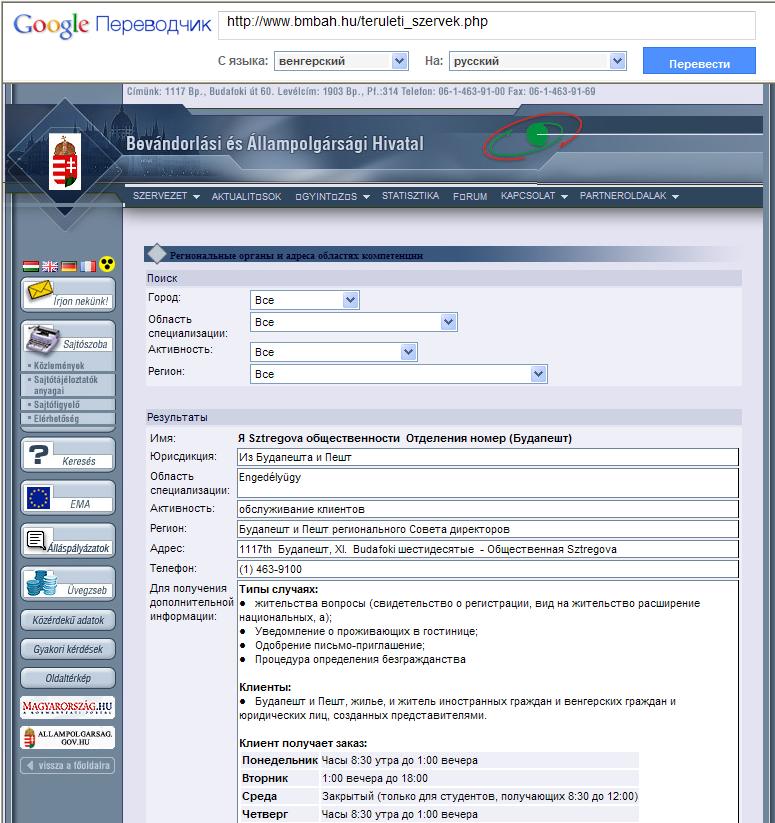775x823 pixels.
Task: Open the SZERVEZET menu
Action: tap(166, 196)
